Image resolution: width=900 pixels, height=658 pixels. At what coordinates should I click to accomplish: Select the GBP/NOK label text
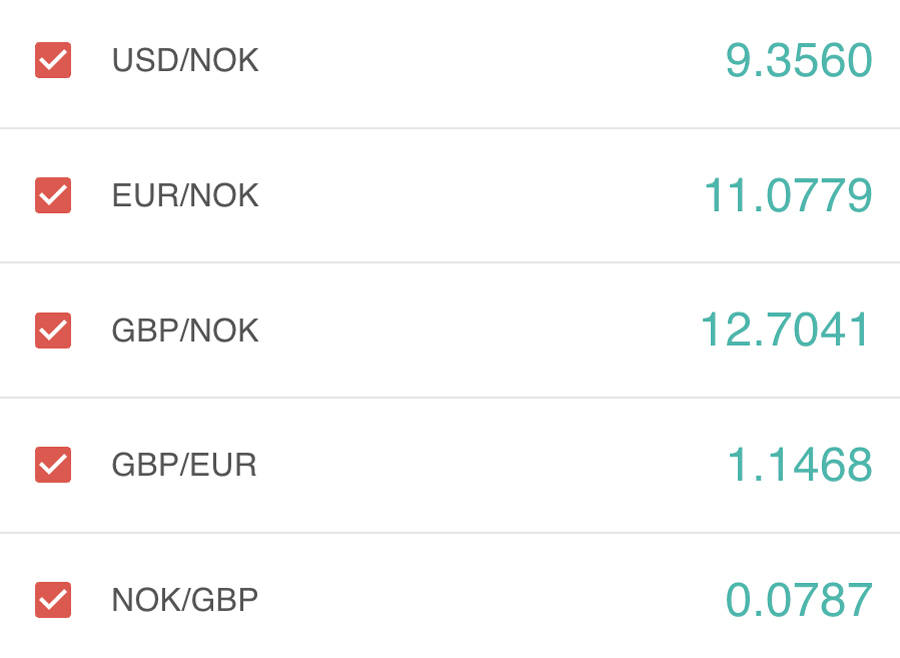click(185, 330)
